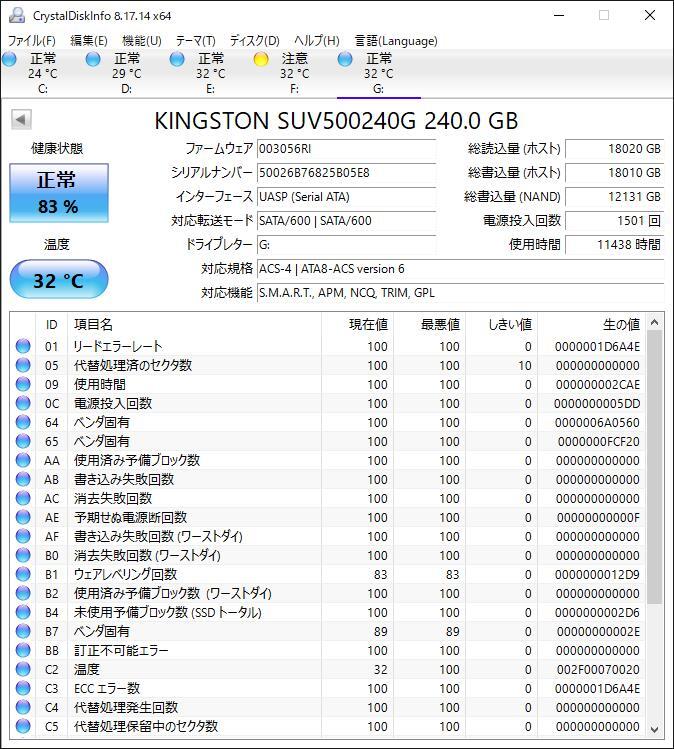The image size is (674, 749).
Task: Open the 機能(U) menu
Action: pos(142,41)
